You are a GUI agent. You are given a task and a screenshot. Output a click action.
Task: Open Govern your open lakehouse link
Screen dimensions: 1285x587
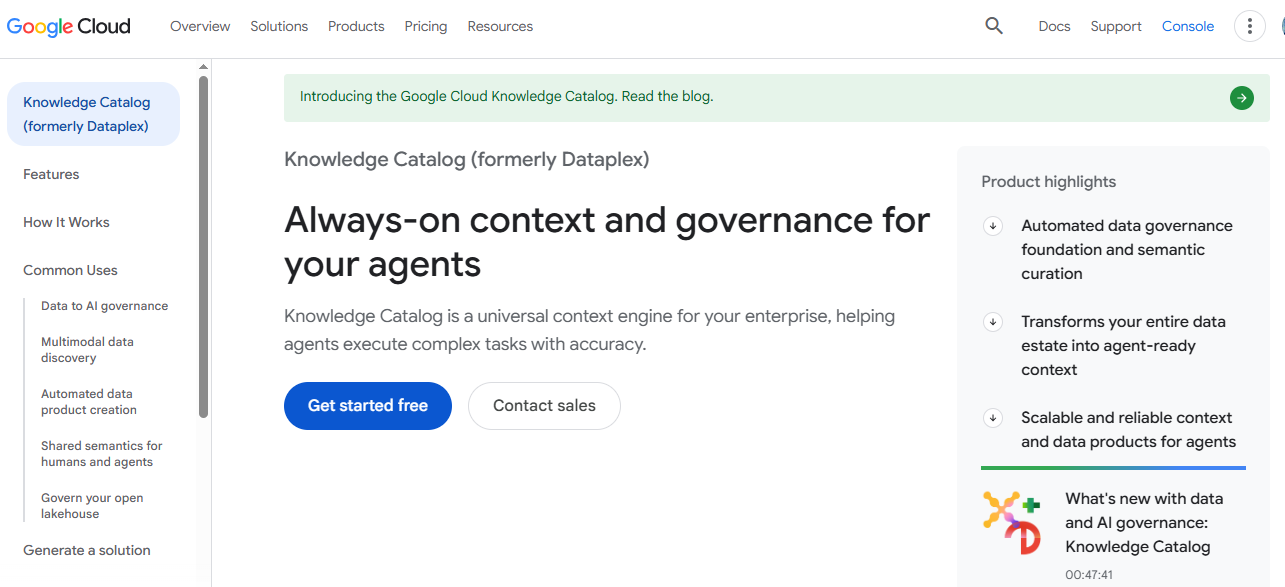click(92, 506)
